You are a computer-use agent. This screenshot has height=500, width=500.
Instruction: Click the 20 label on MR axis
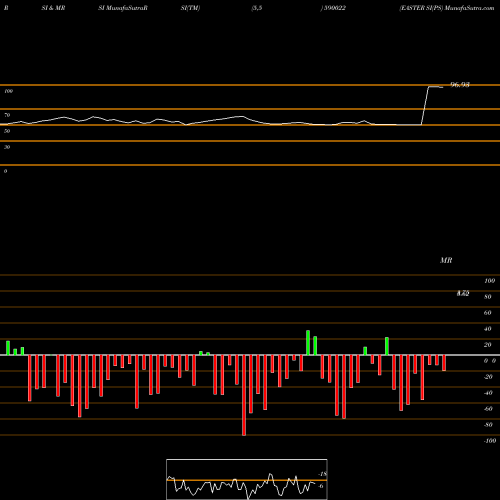pyautogui.click(x=488, y=345)
